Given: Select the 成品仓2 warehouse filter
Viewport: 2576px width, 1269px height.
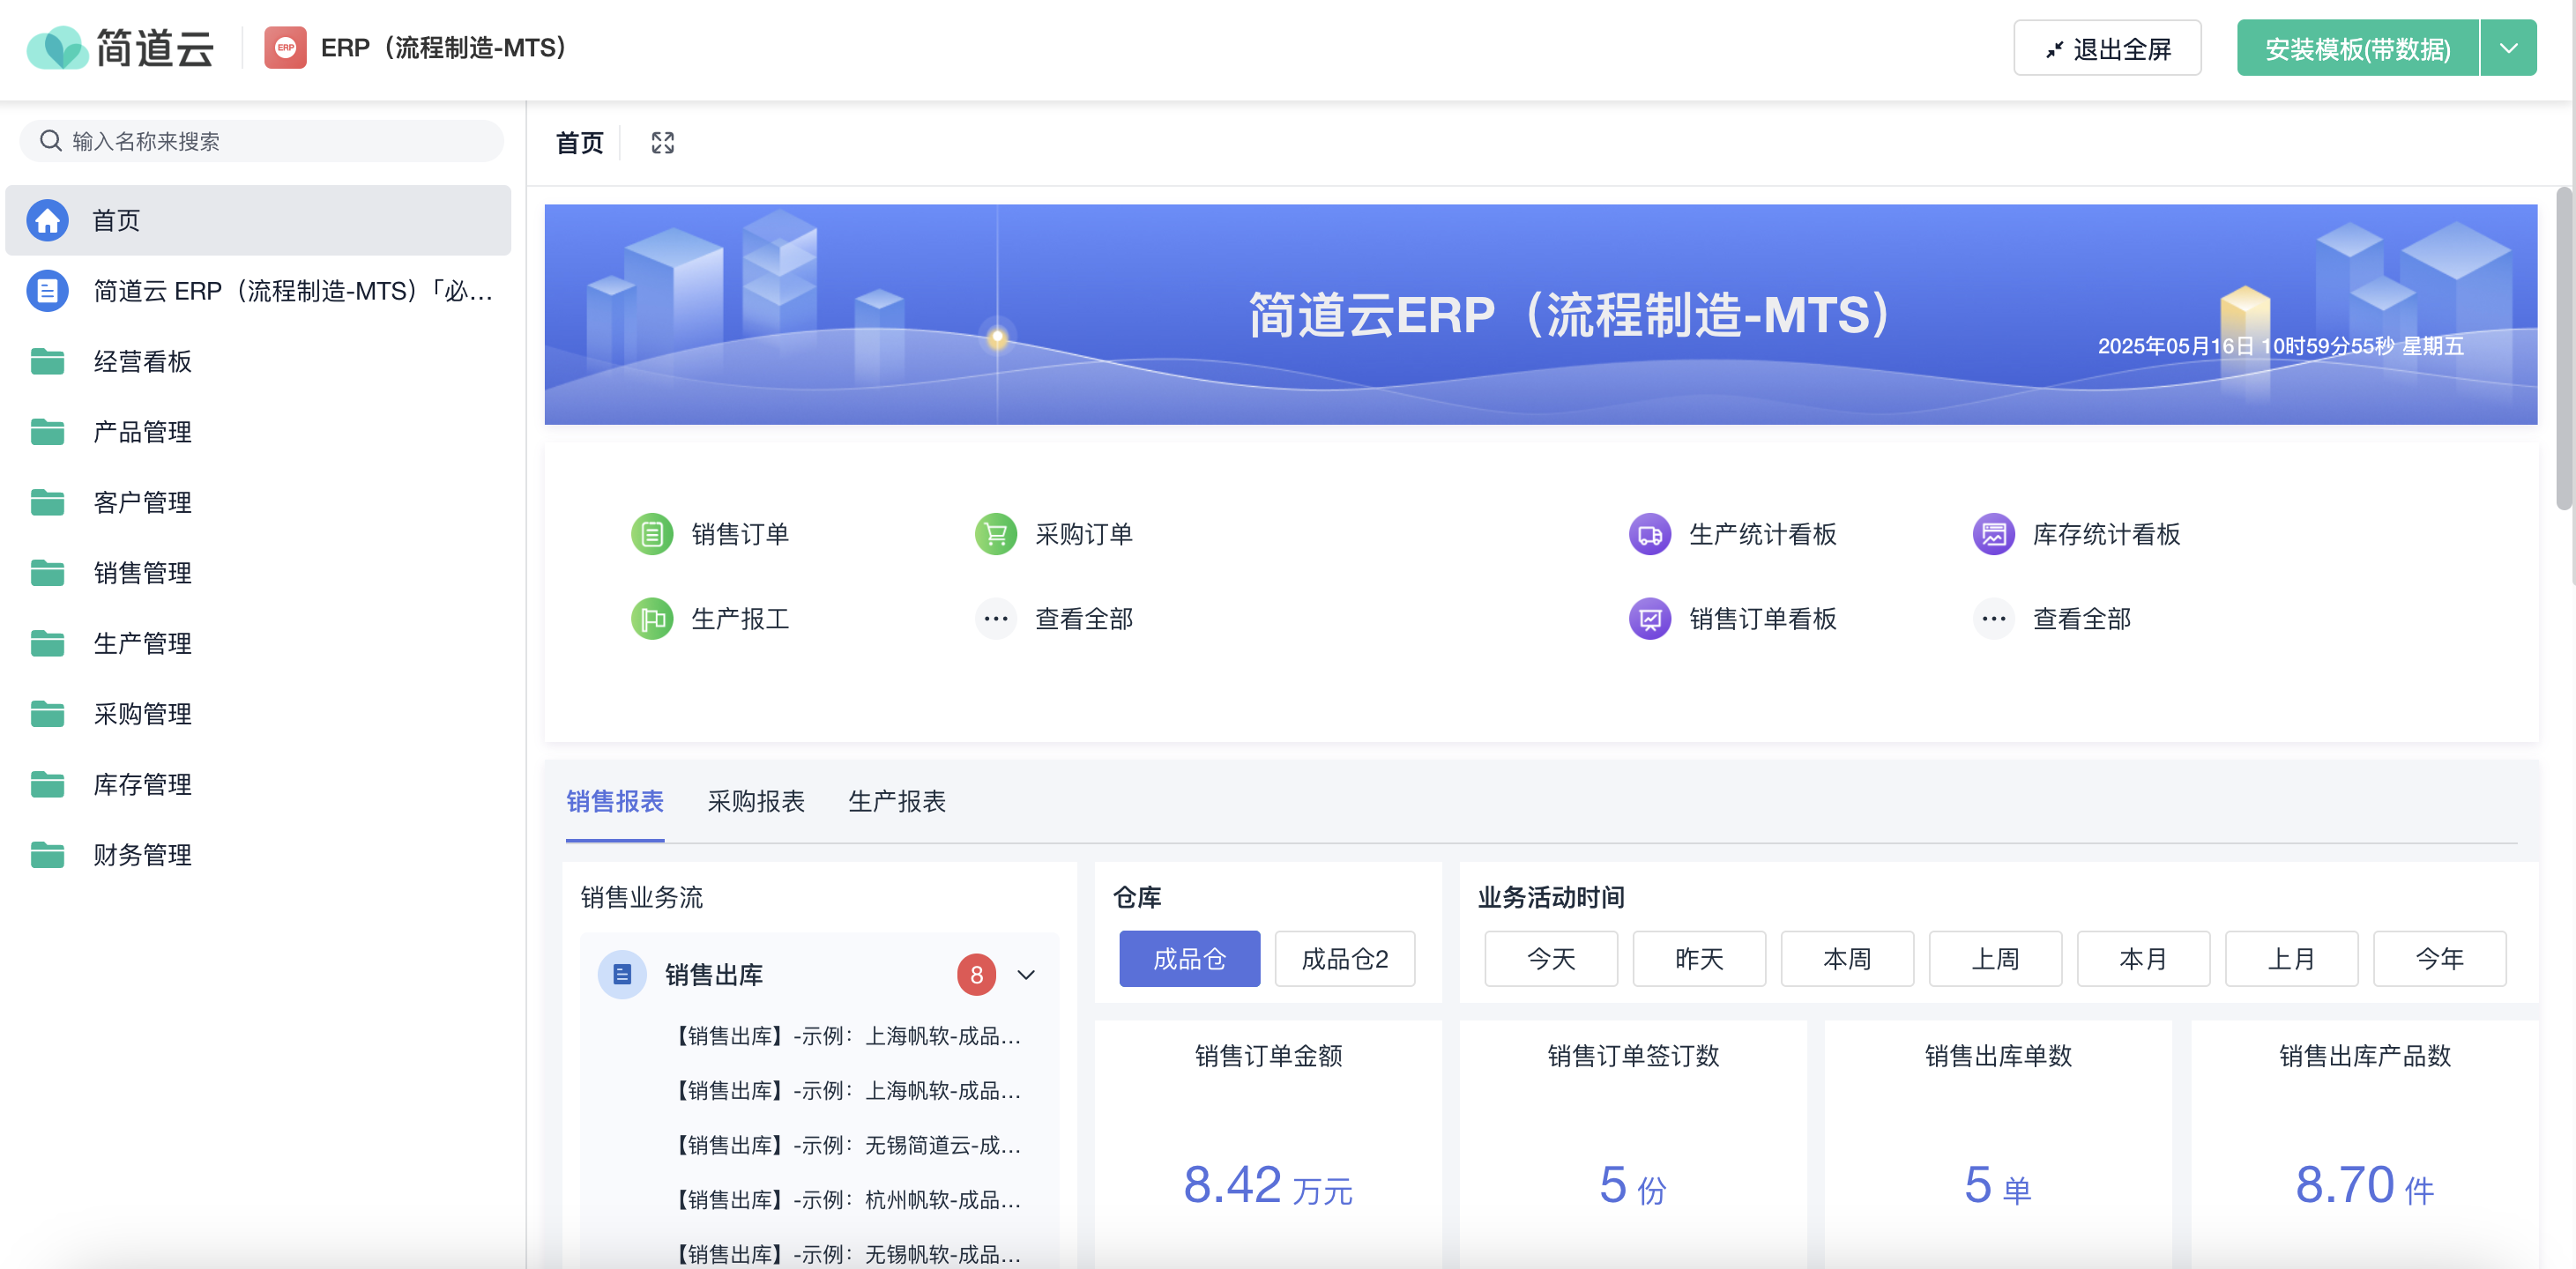Looking at the screenshot, I should (1345, 959).
